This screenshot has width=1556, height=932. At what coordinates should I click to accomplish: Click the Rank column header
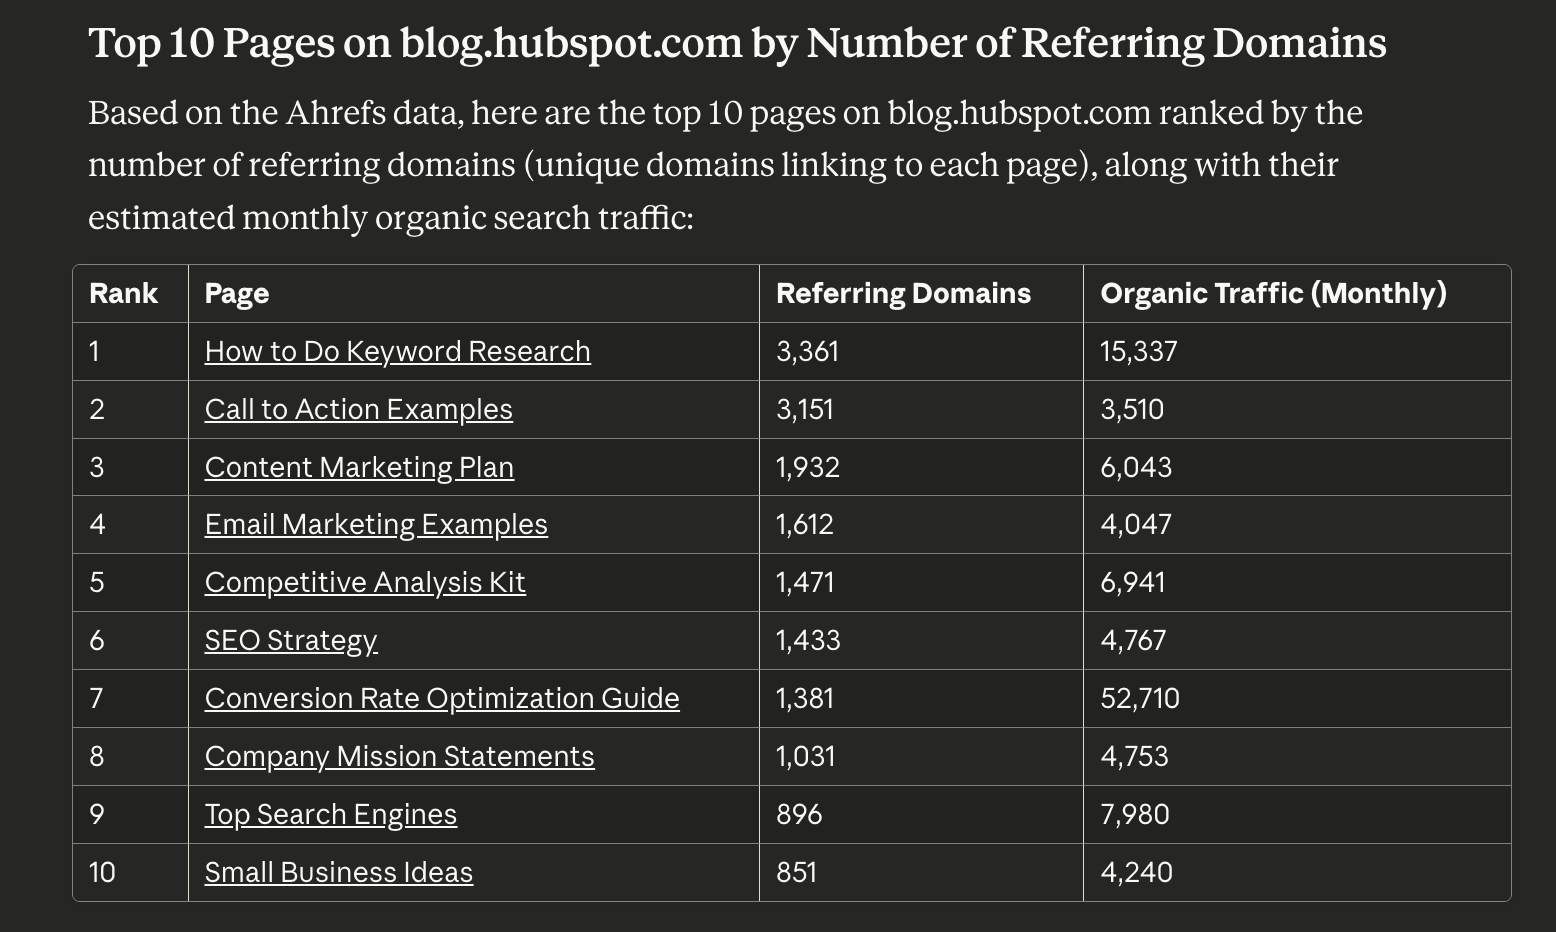(123, 294)
